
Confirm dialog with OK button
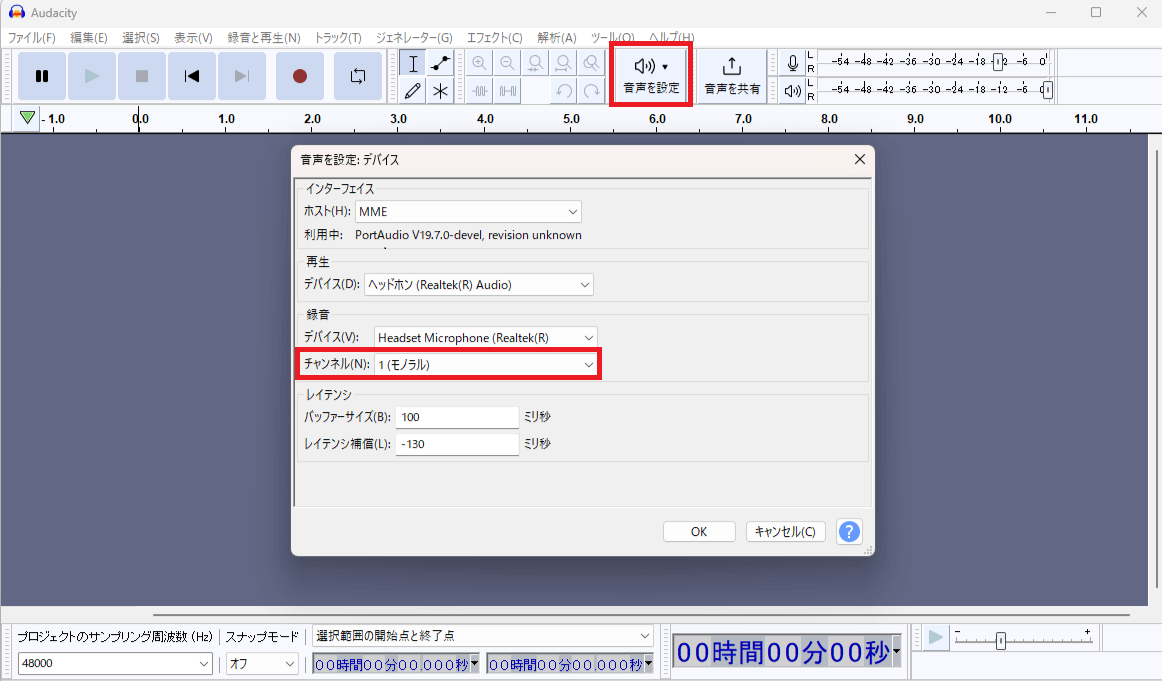point(699,531)
